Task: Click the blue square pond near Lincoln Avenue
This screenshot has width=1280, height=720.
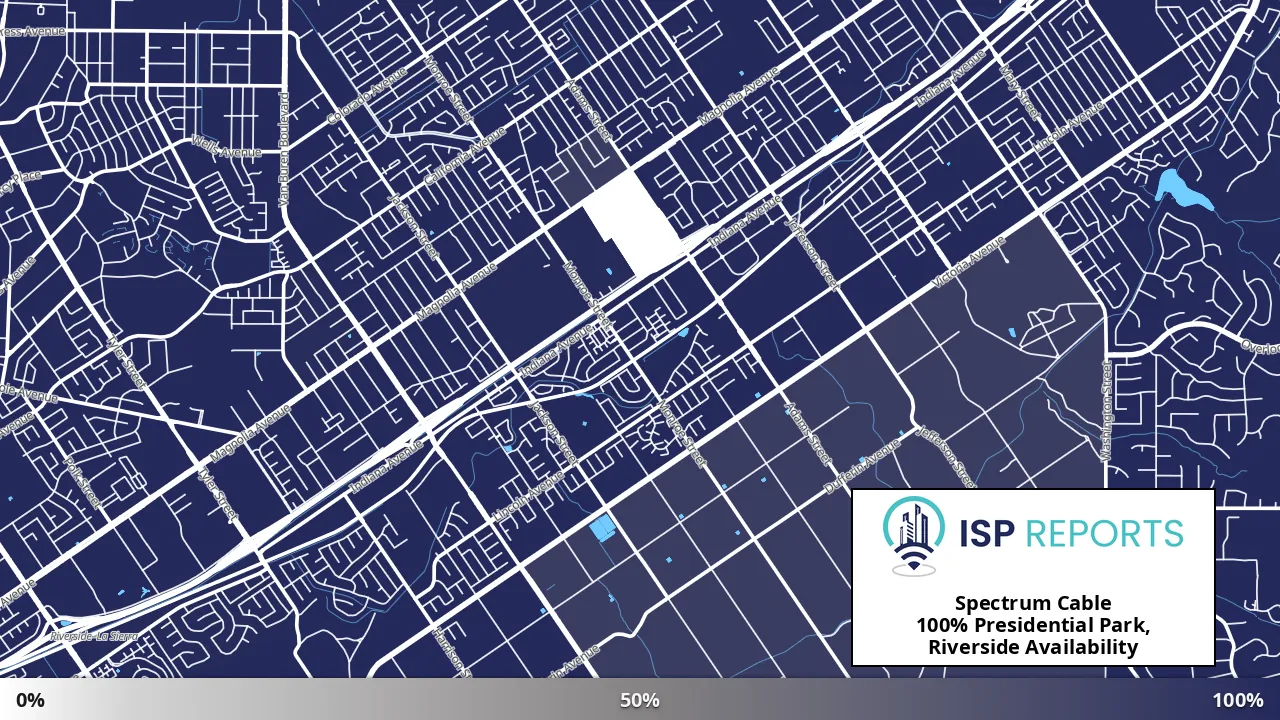Action: (602, 528)
